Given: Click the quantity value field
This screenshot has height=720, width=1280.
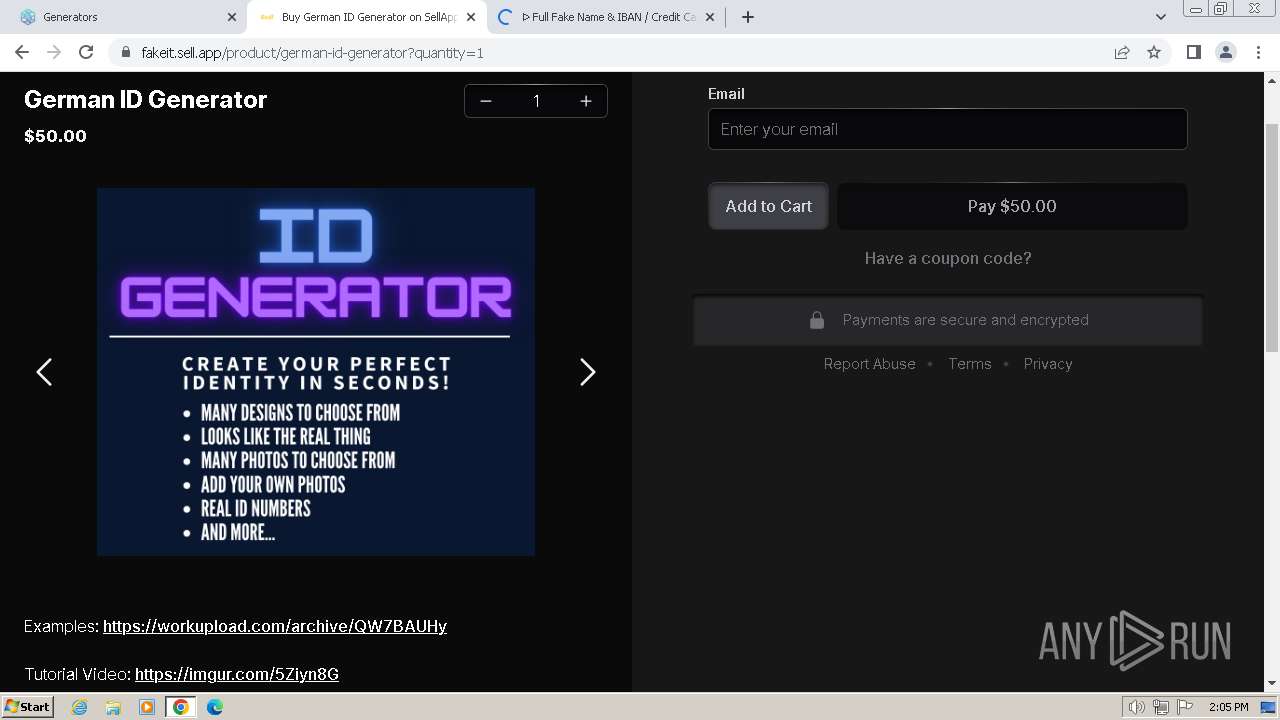Looking at the screenshot, I should [x=536, y=101].
